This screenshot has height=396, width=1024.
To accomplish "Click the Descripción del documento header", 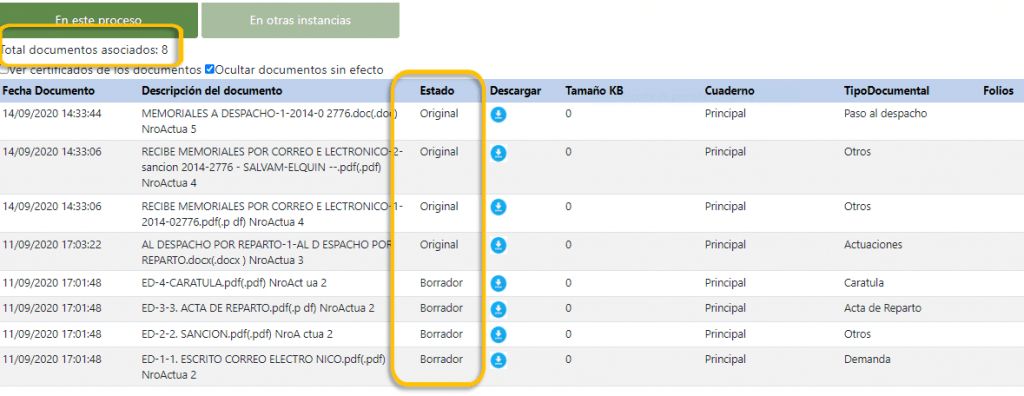I will (x=212, y=91).
